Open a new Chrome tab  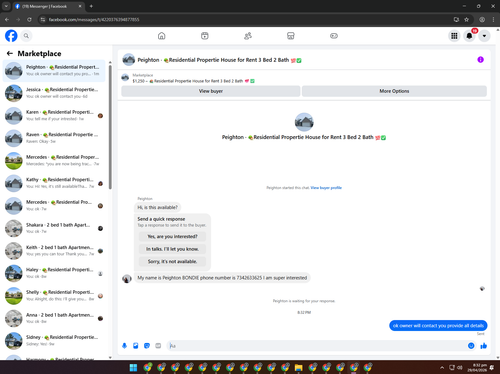click(x=91, y=6)
